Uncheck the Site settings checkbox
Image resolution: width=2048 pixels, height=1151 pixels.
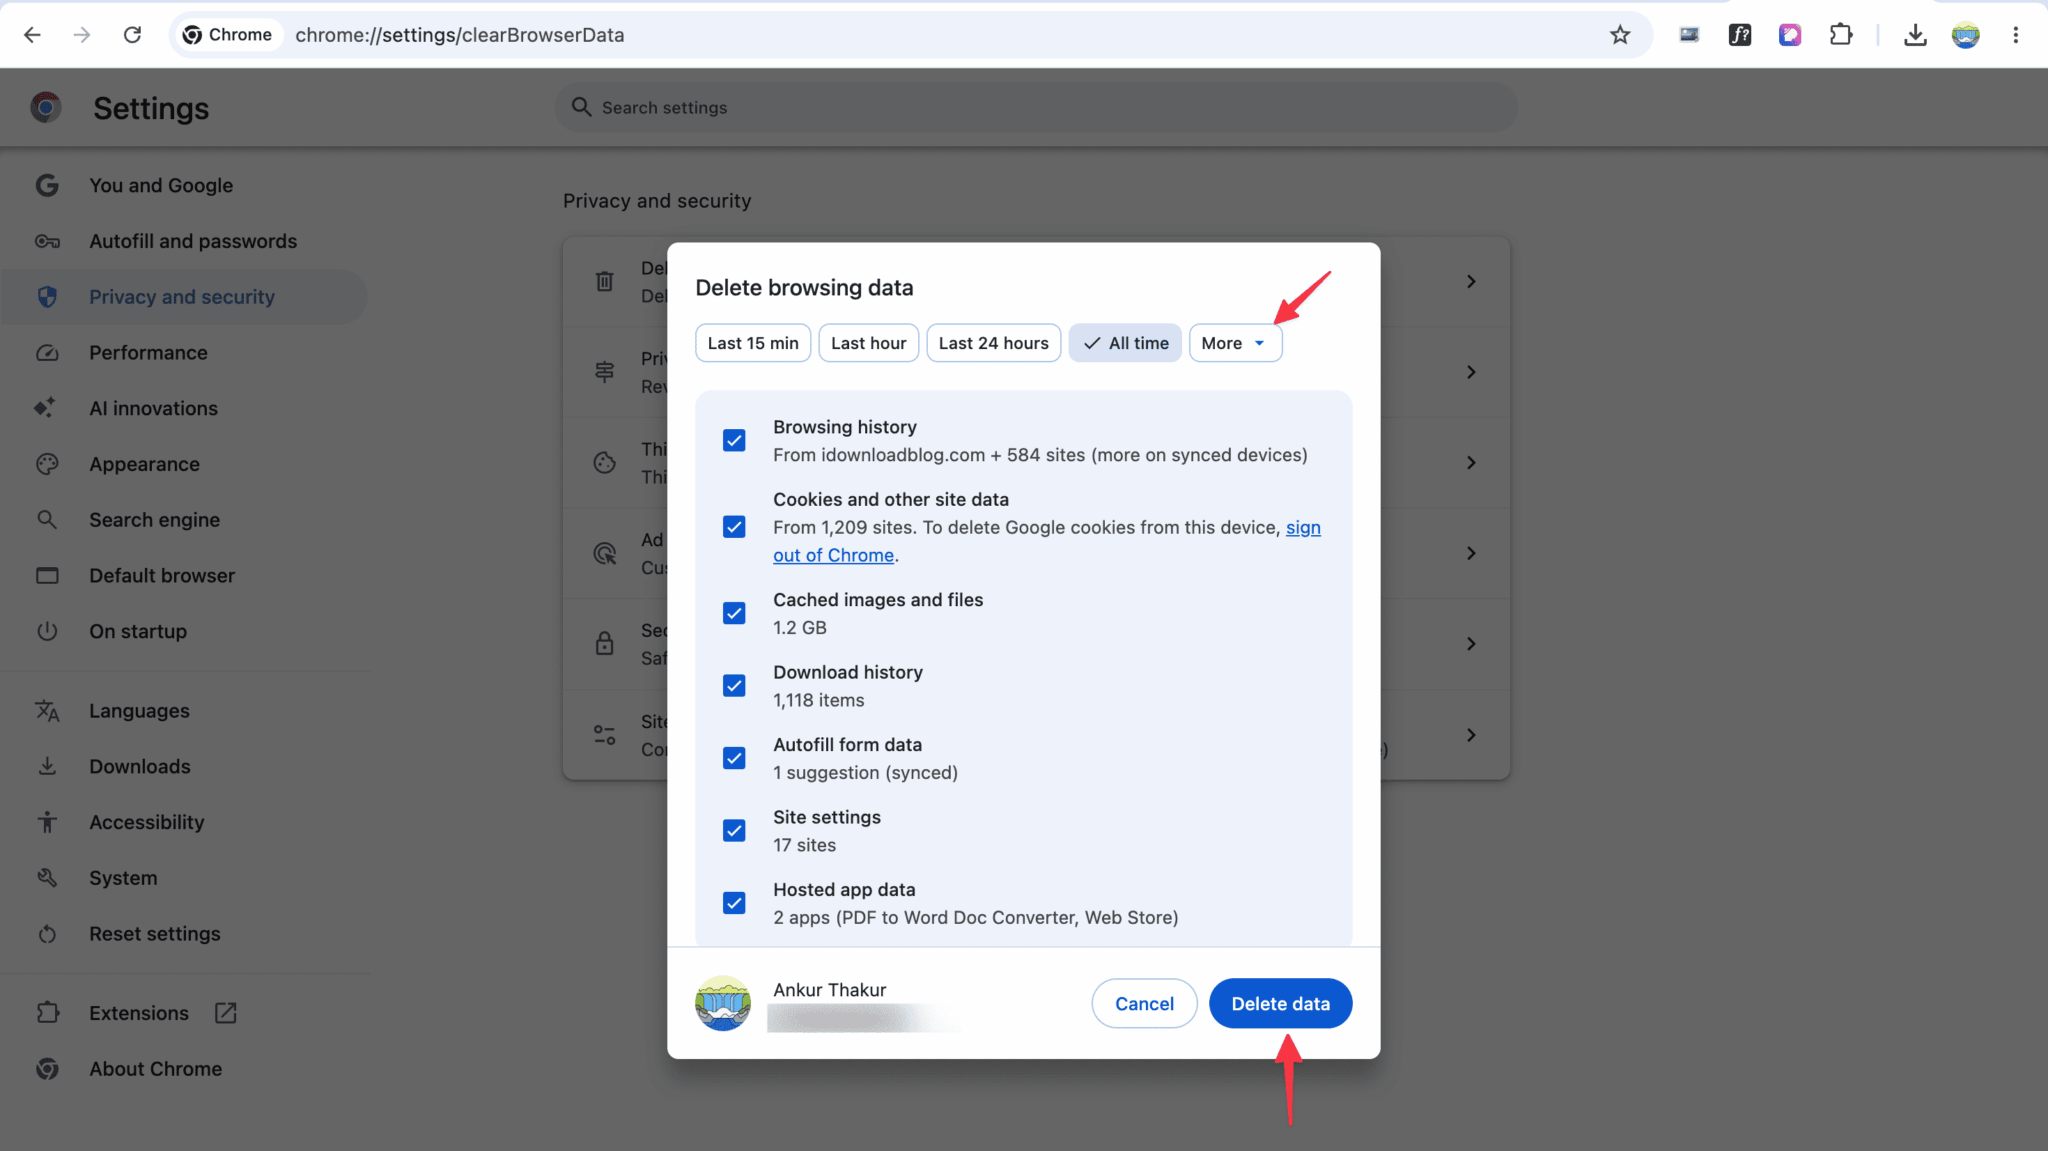(x=734, y=830)
